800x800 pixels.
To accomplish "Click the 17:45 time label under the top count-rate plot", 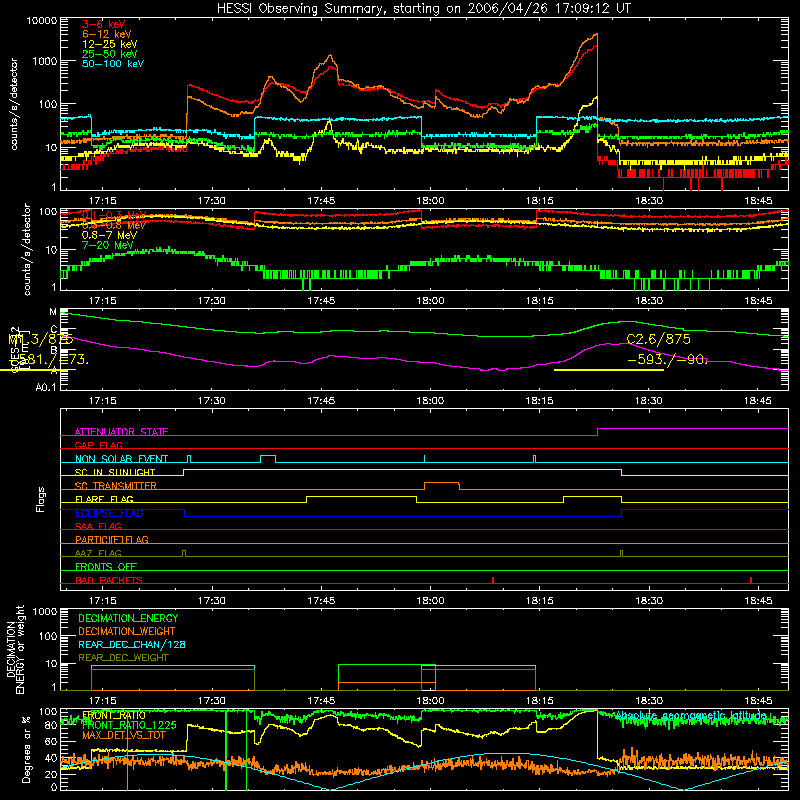I will click(321, 201).
